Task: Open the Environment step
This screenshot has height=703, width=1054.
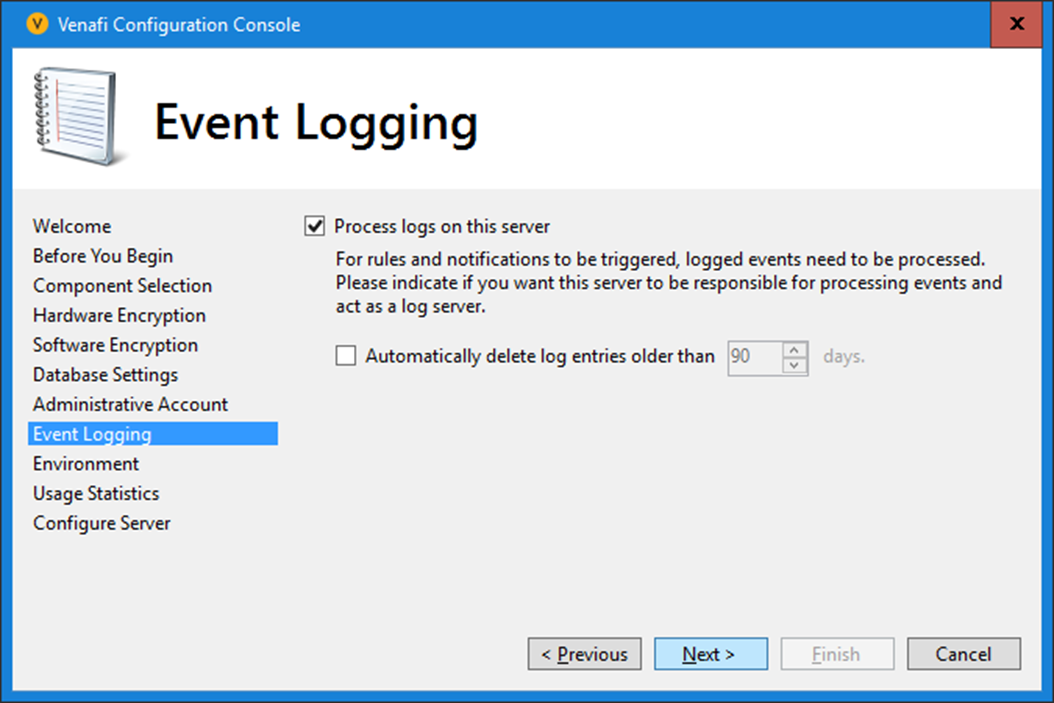Action: 86,464
